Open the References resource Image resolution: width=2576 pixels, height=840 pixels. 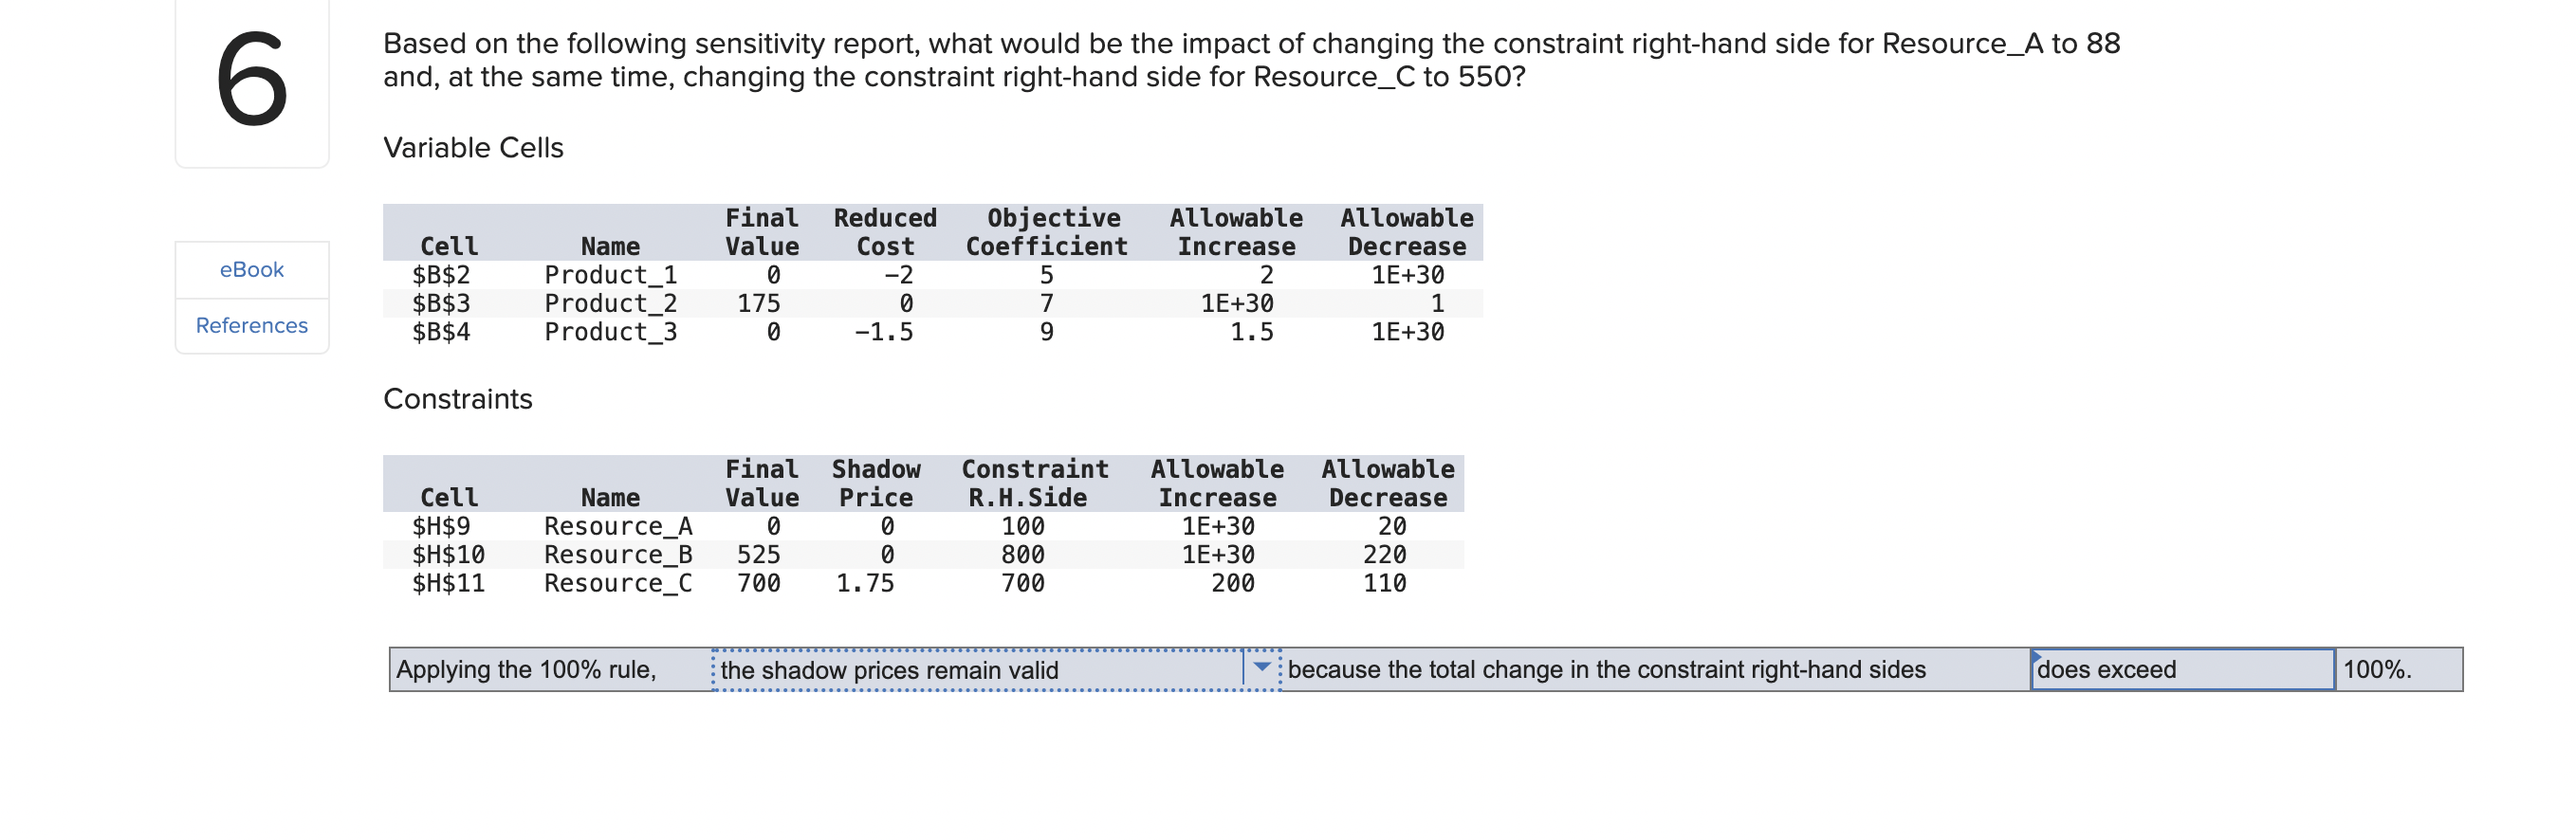click(x=251, y=325)
